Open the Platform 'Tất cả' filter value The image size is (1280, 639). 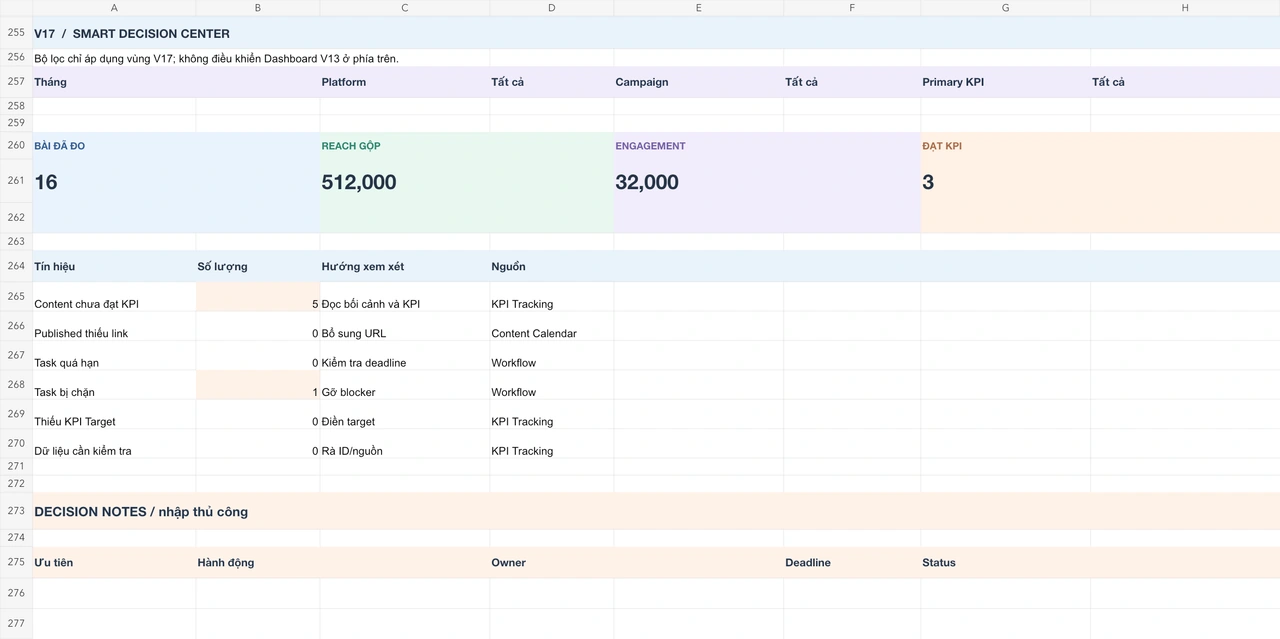point(508,82)
